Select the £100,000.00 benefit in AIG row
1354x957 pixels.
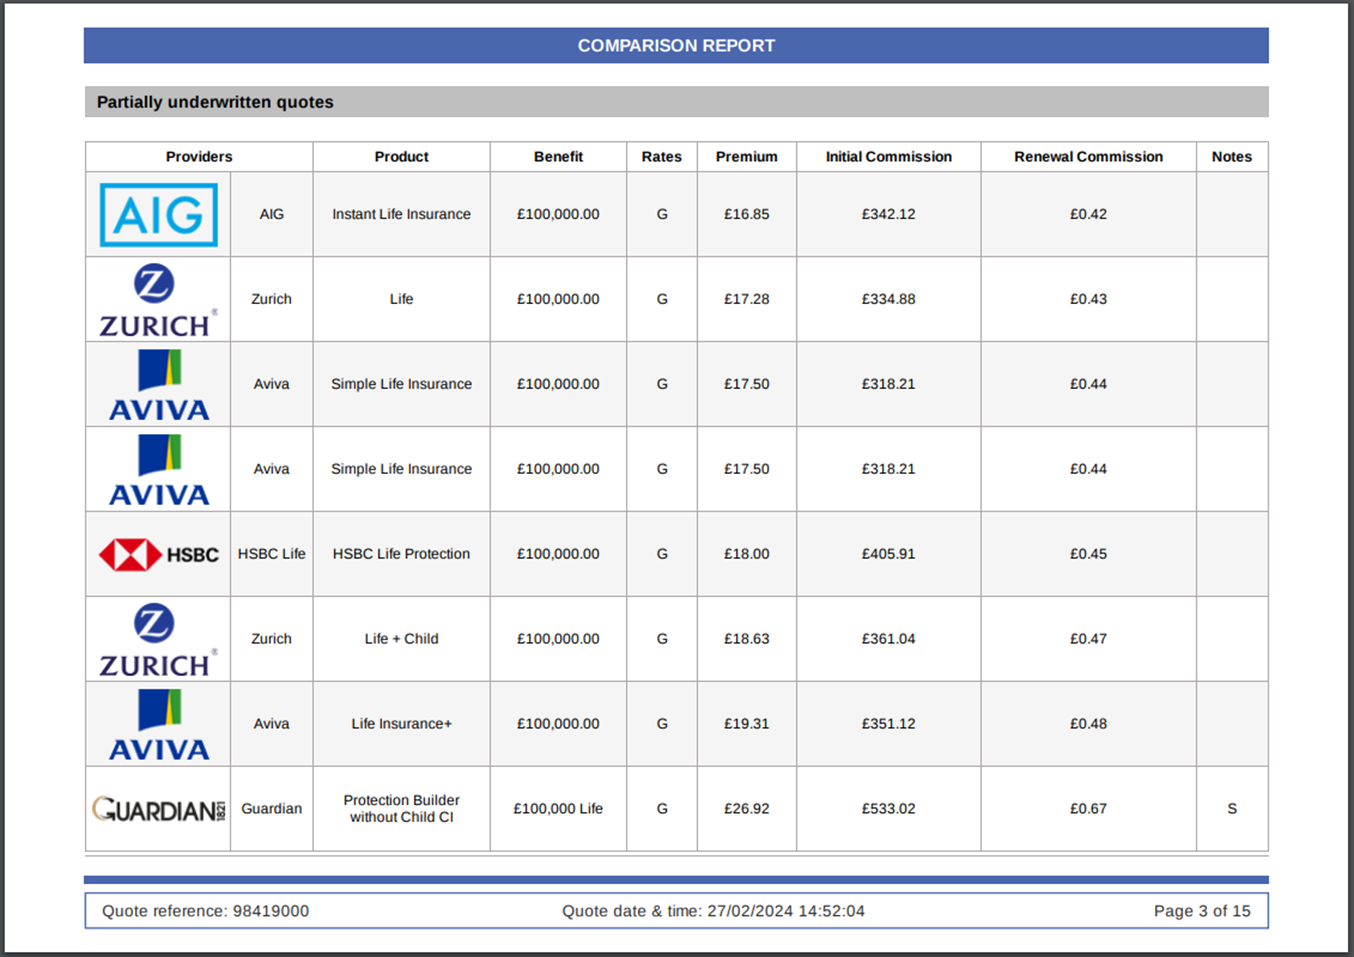(558, 214)
